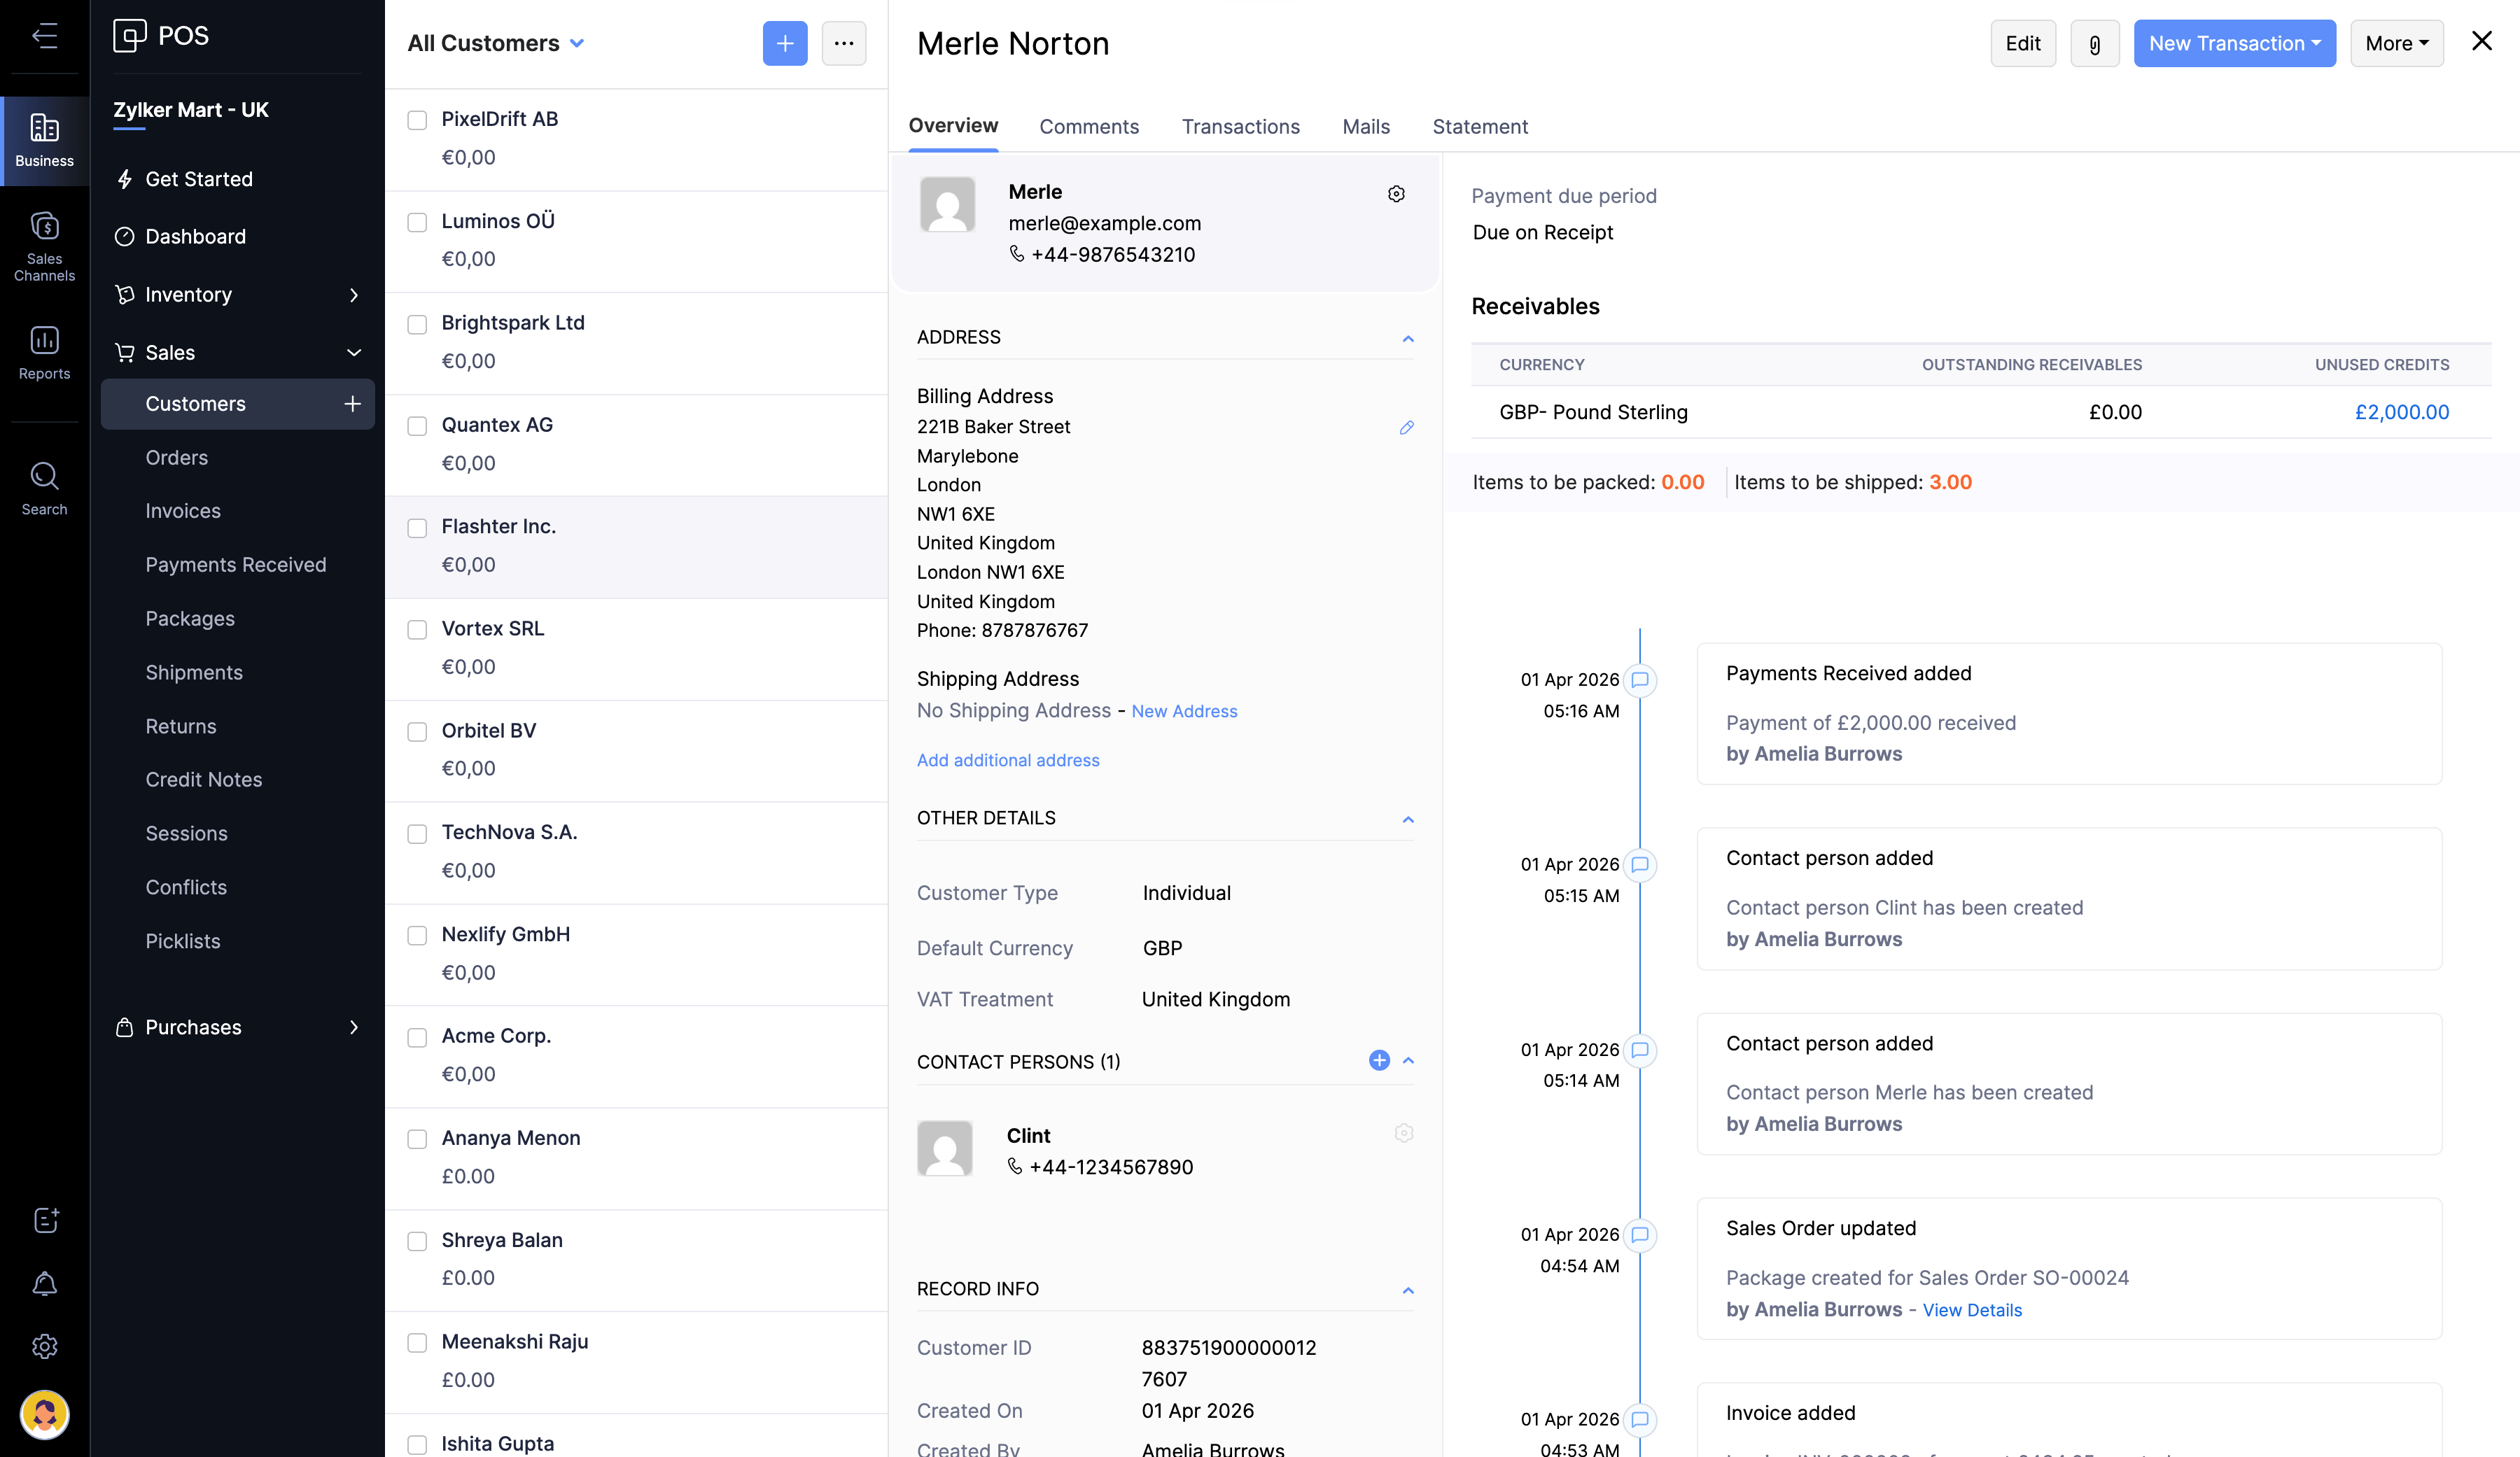Check the PixelDrift AB checkbox
Screen dimensions: 2520x1457
pos(417,120)
